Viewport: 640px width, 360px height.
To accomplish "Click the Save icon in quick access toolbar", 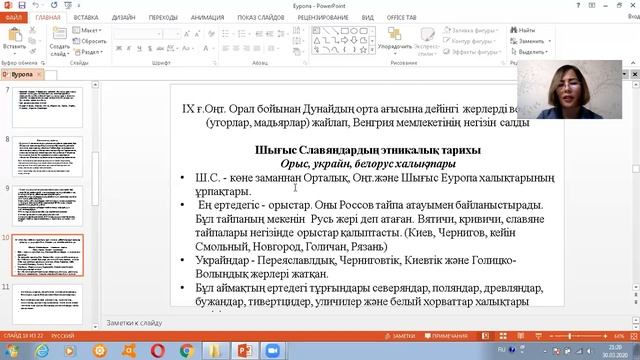I will pos(22,5).
